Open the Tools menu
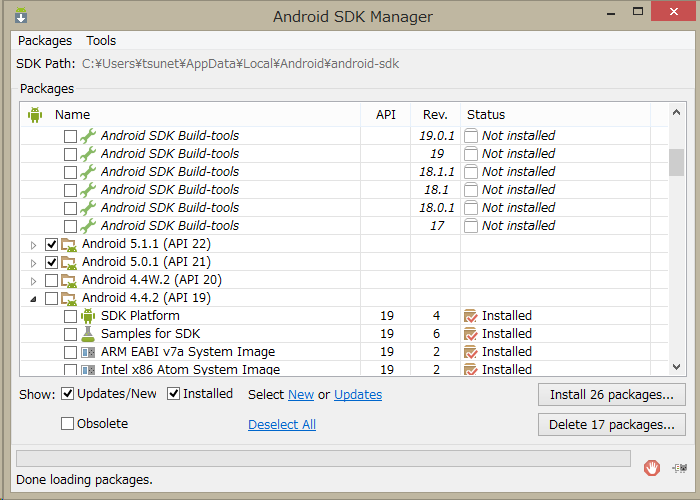 (x=101, y=41)
